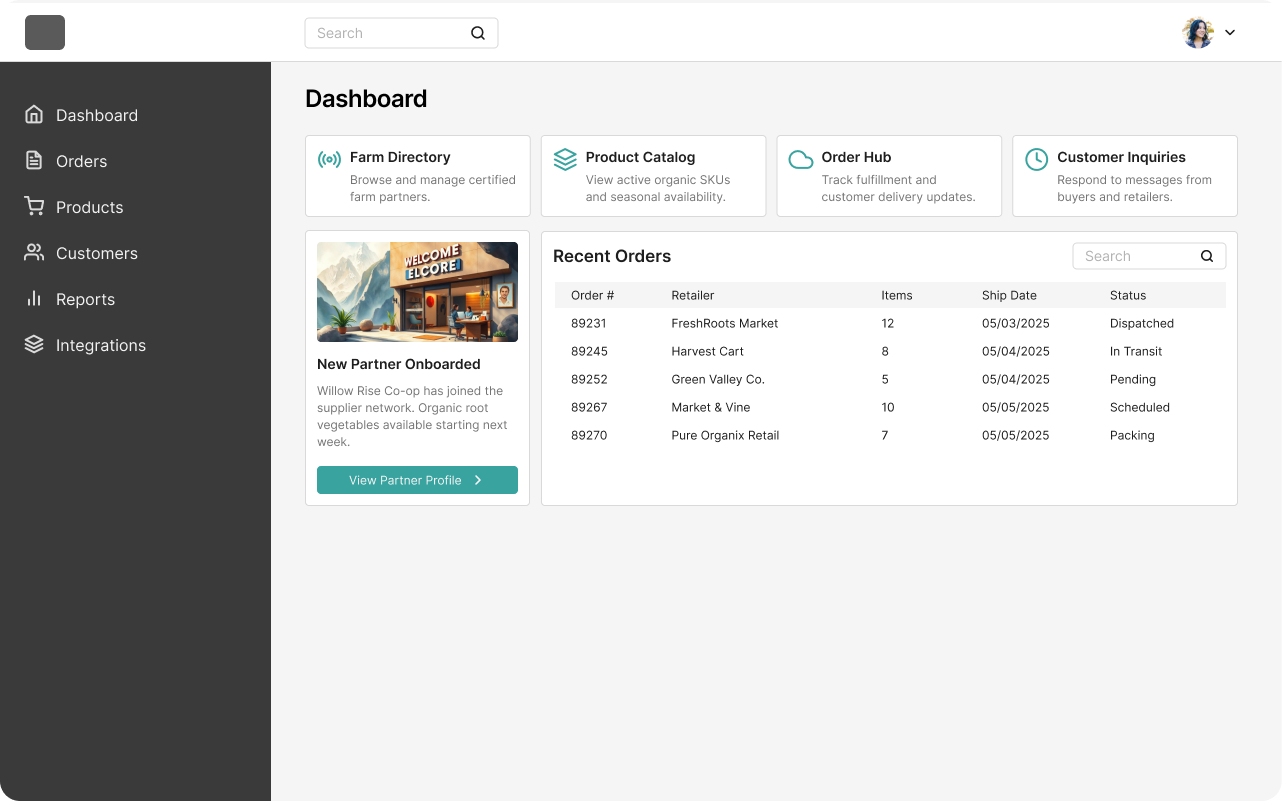Select order number 89270

coord(589,435)
